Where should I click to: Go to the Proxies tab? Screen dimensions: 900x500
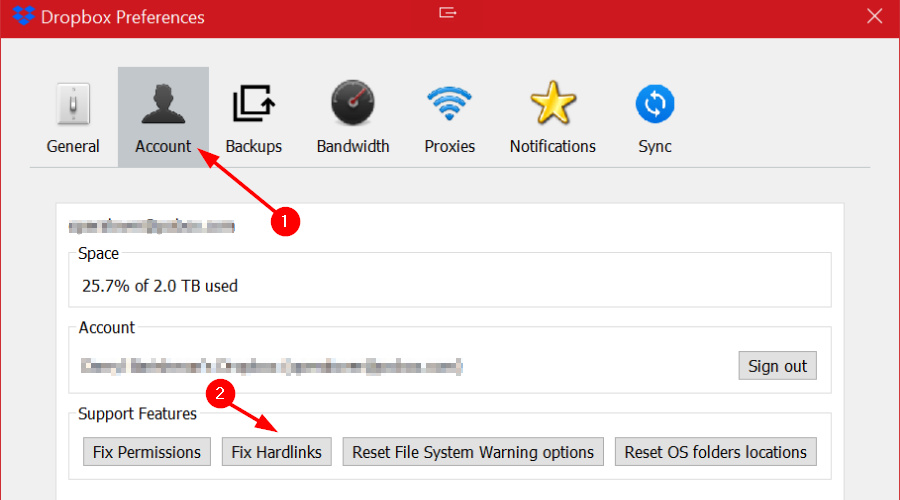tap(449, 117)
